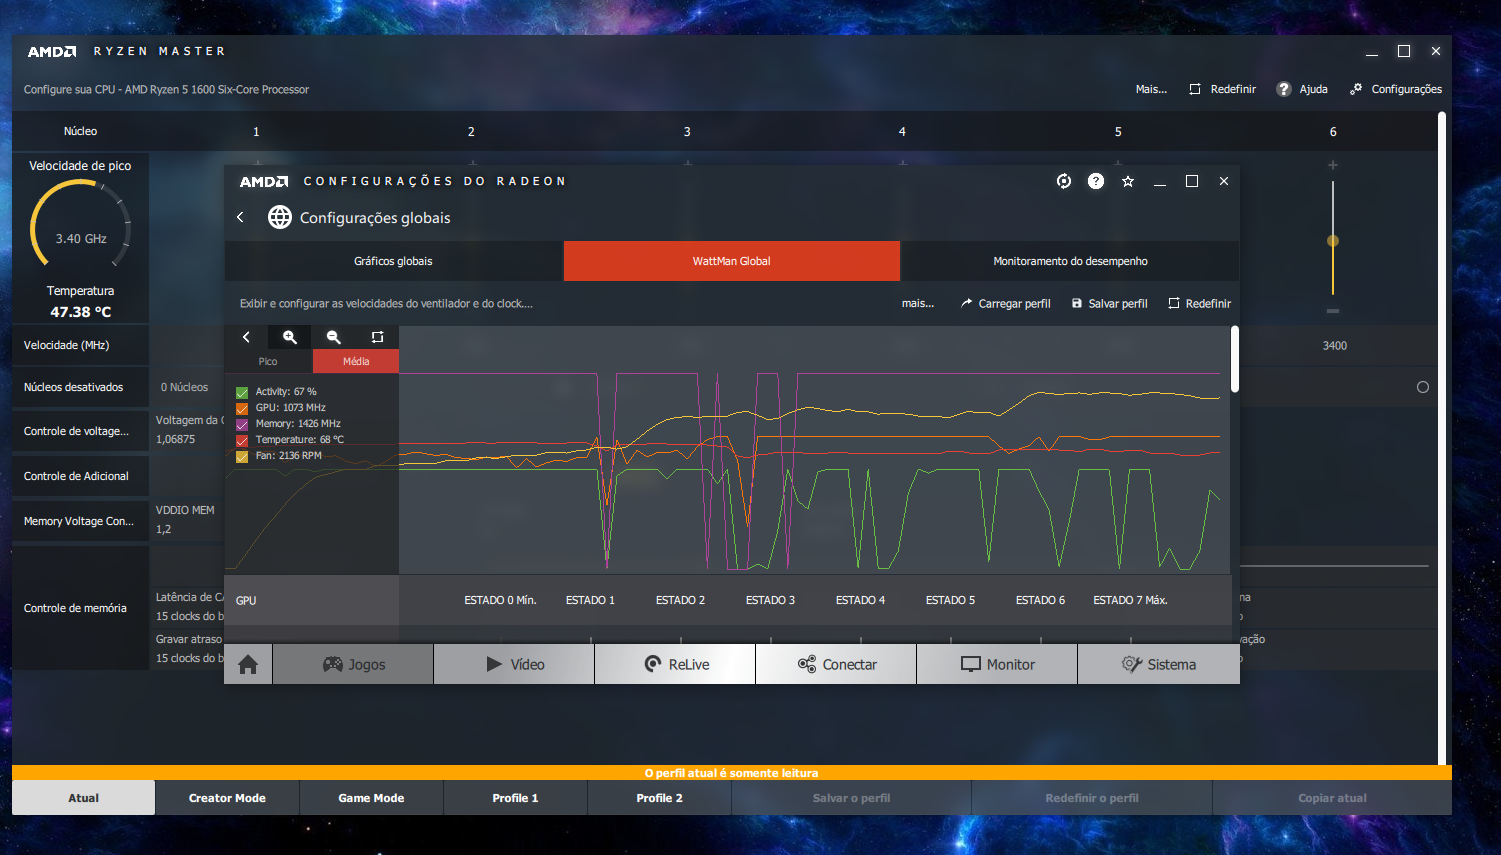Select the Atual profile tab

[x=83, y=798]
